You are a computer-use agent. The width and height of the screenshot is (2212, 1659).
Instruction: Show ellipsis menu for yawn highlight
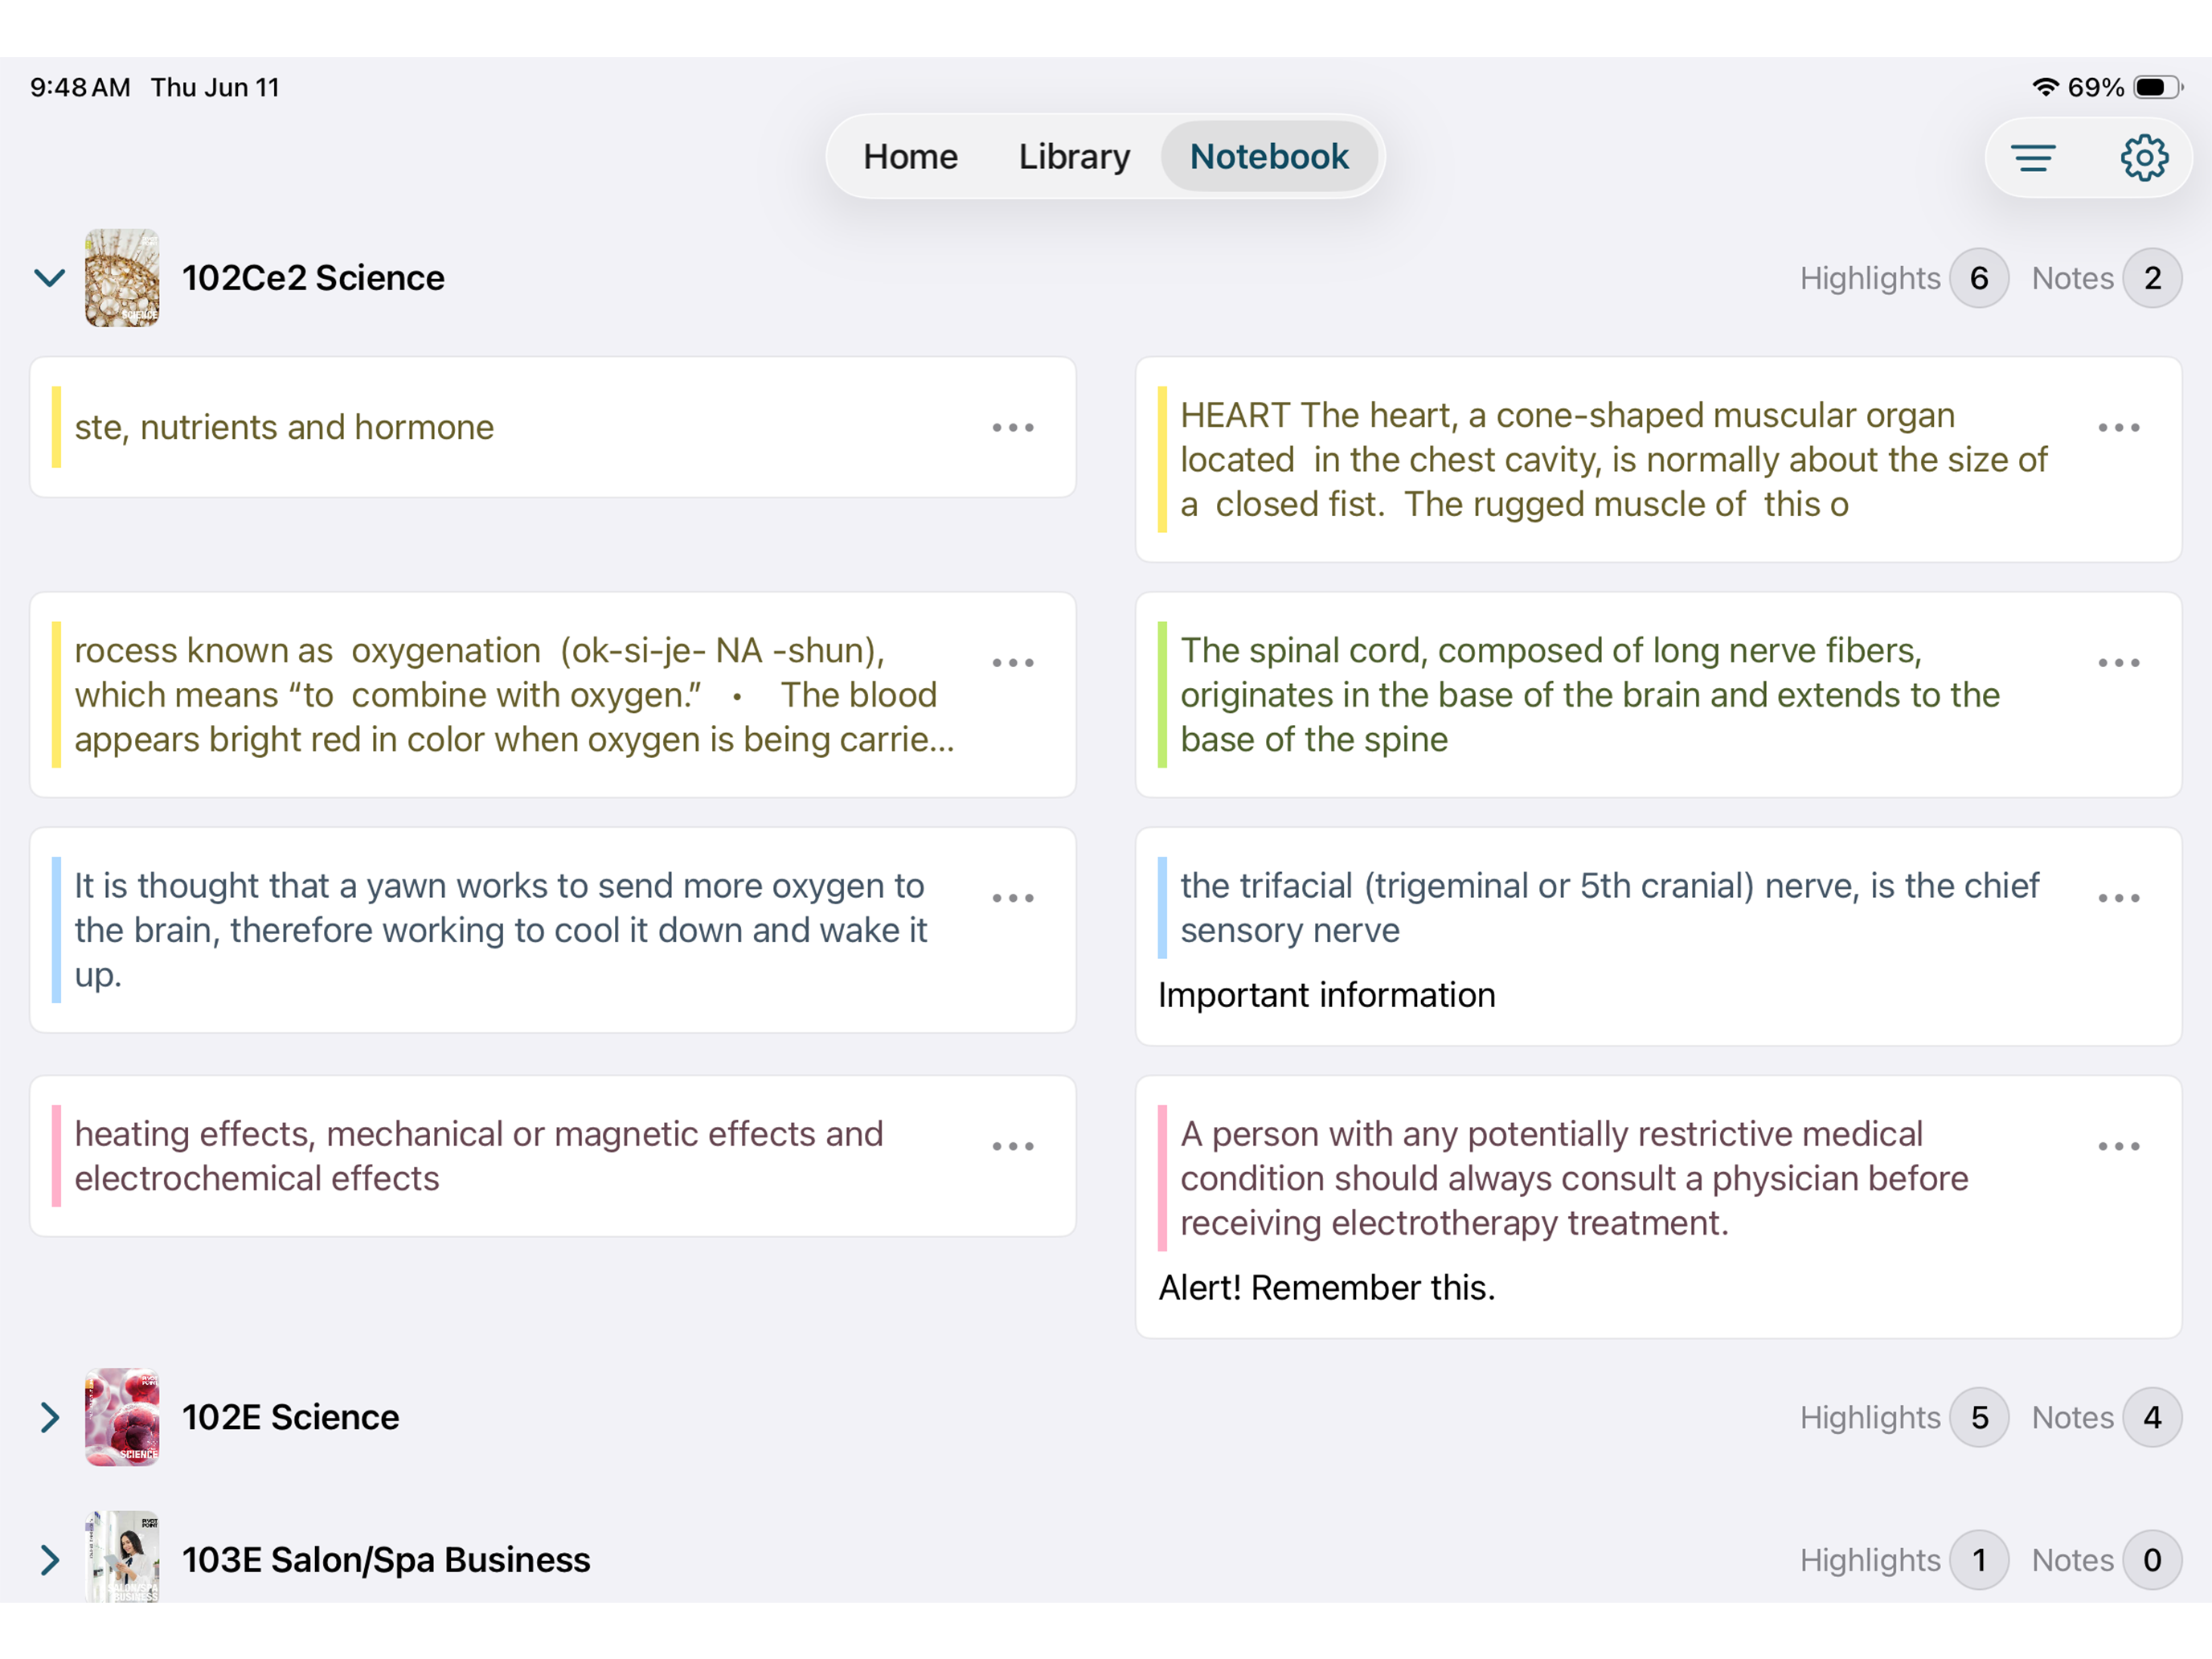click(1013, 898)
